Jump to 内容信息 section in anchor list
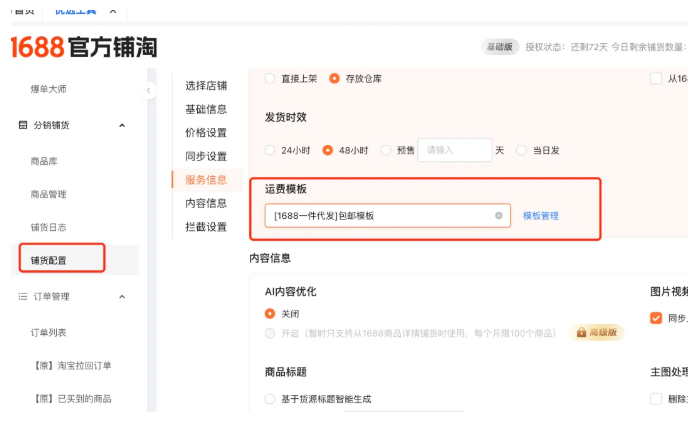 pos(206,203)
